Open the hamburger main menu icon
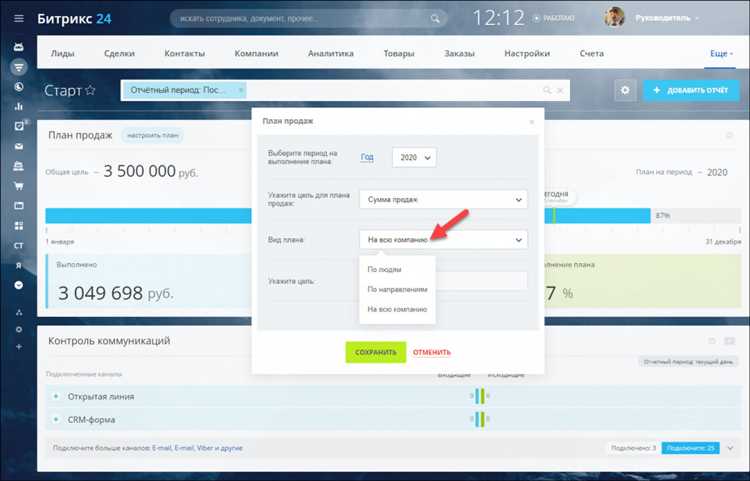 coord(19,18)
